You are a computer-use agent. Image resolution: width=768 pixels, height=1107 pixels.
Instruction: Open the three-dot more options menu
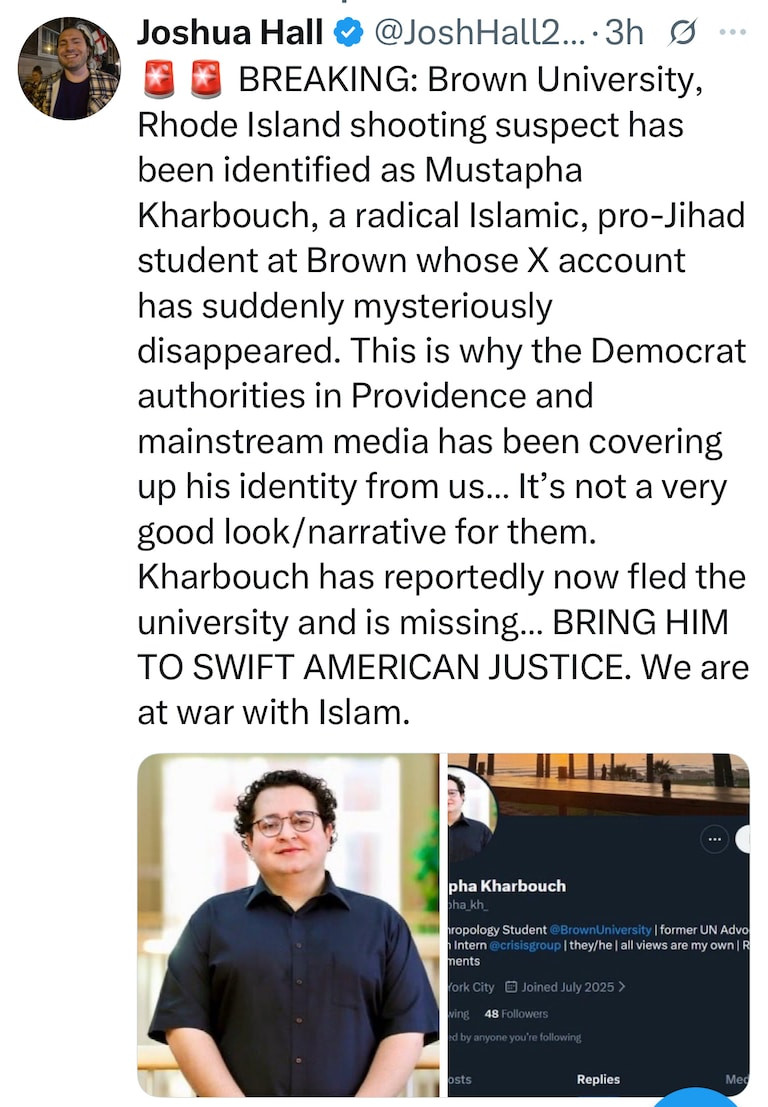click(731, 32)
